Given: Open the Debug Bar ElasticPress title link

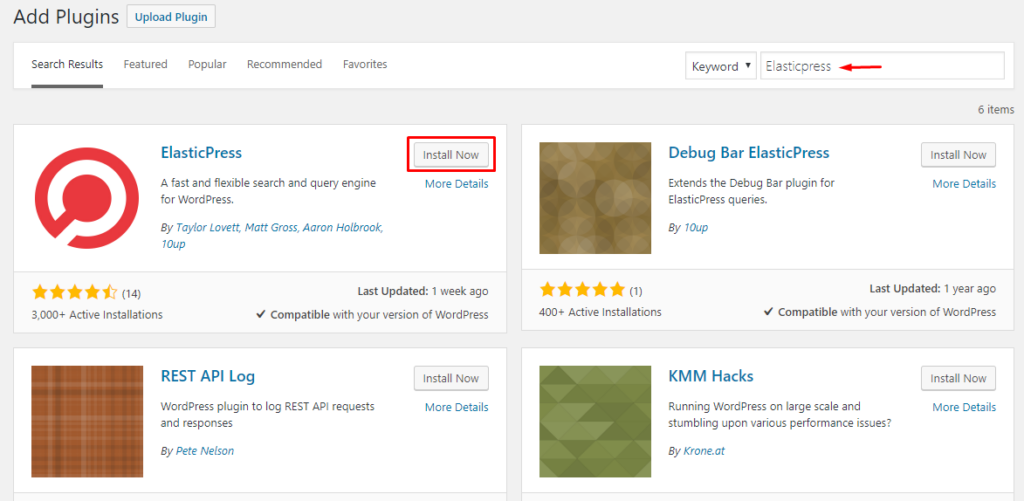Looking at the screenshot, I should [748, 153].
